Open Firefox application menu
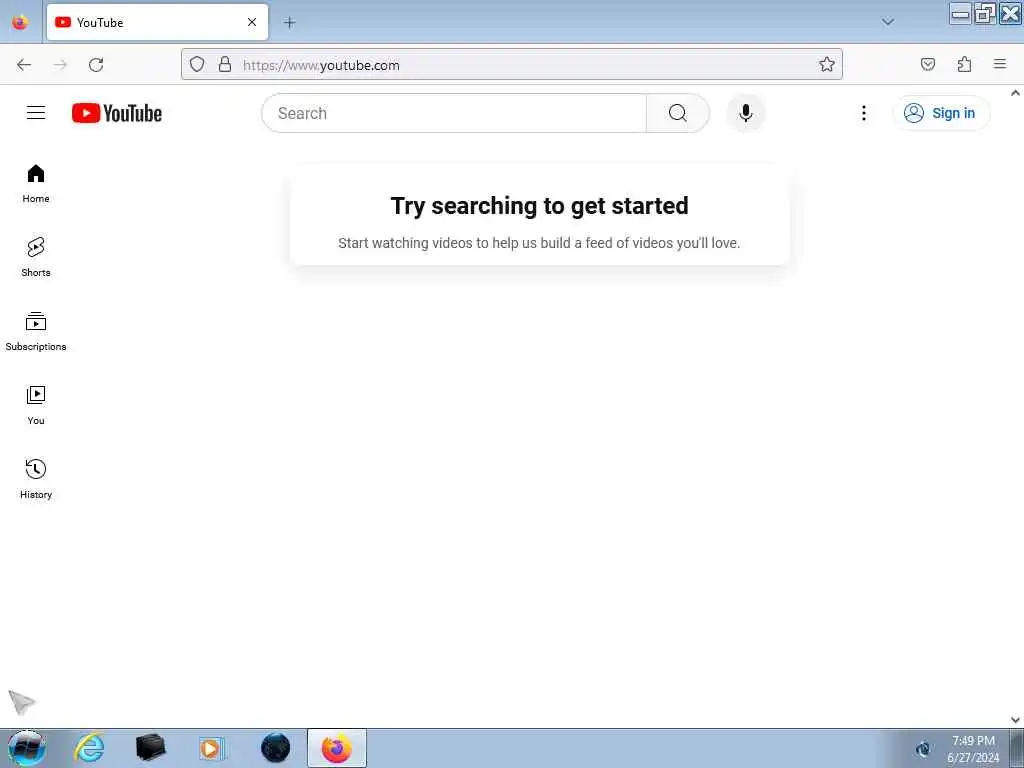Image resolution: width=1024 pixels, height=768 pixels. pos(1000,64)
